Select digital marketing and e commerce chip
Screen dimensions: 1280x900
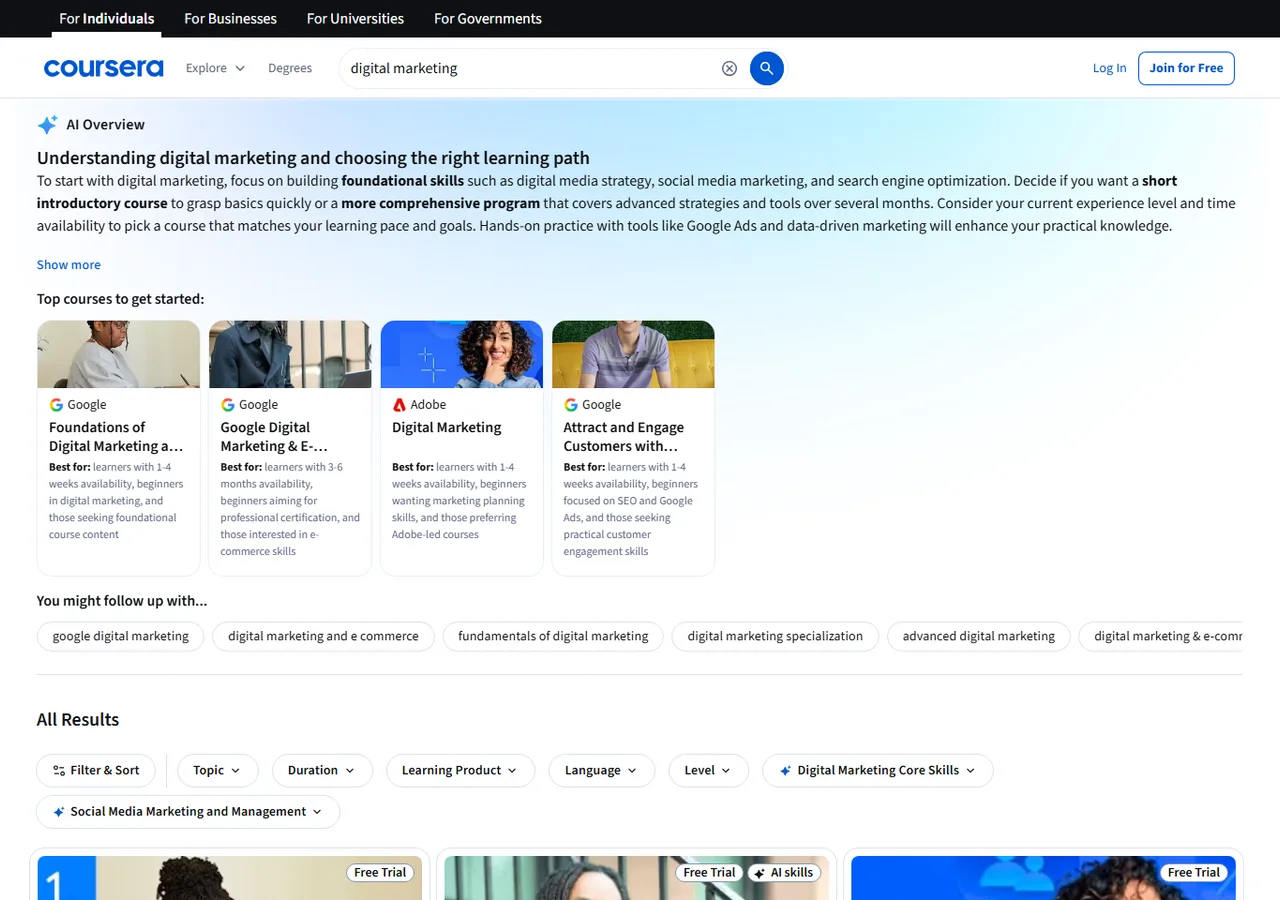pos(323,636)
